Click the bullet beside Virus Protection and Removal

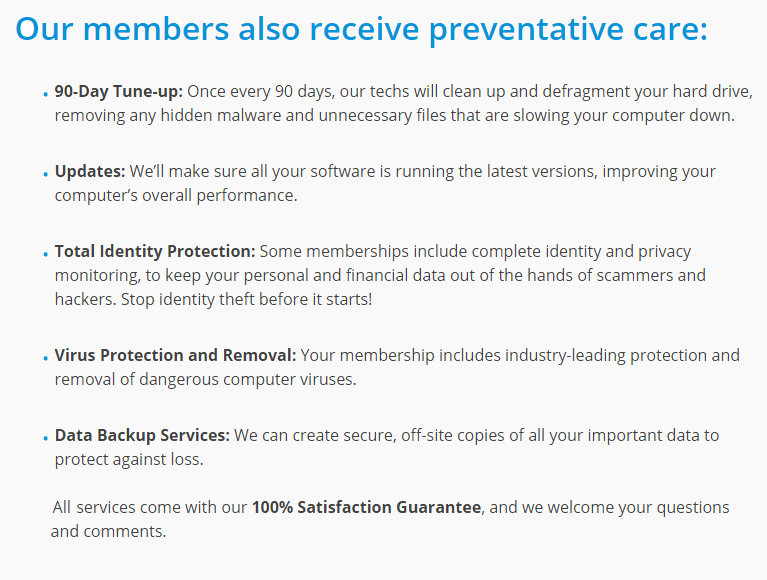click(x=45, y=357)
